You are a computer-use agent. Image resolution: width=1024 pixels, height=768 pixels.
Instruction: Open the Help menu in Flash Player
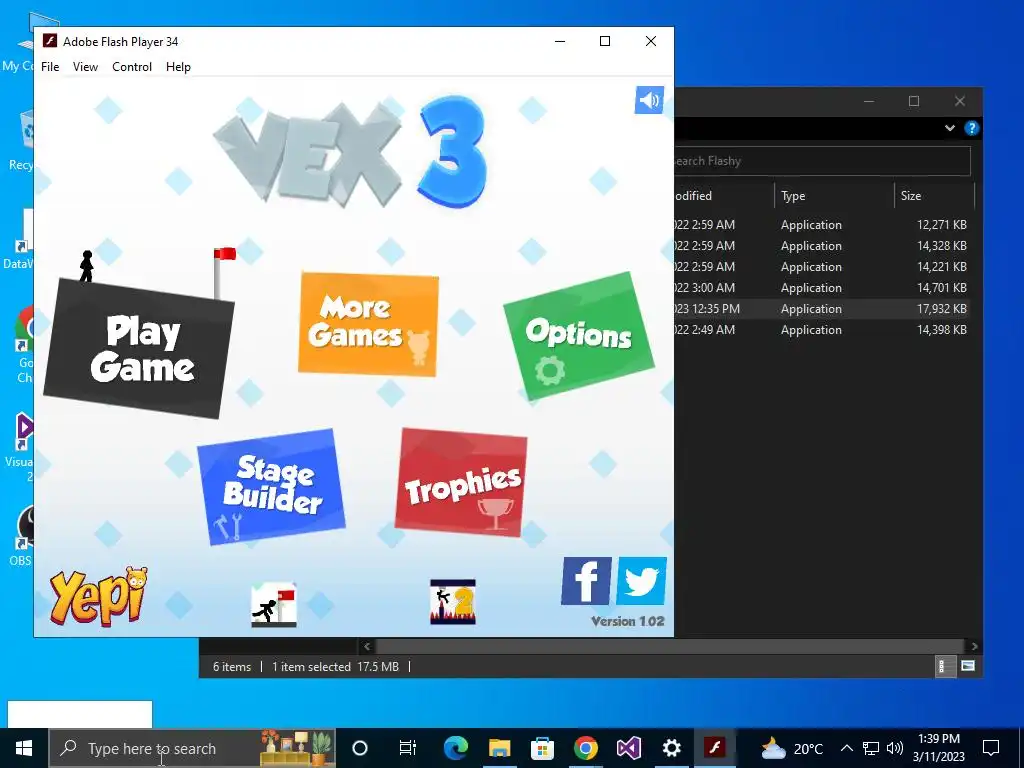point(178,67)
